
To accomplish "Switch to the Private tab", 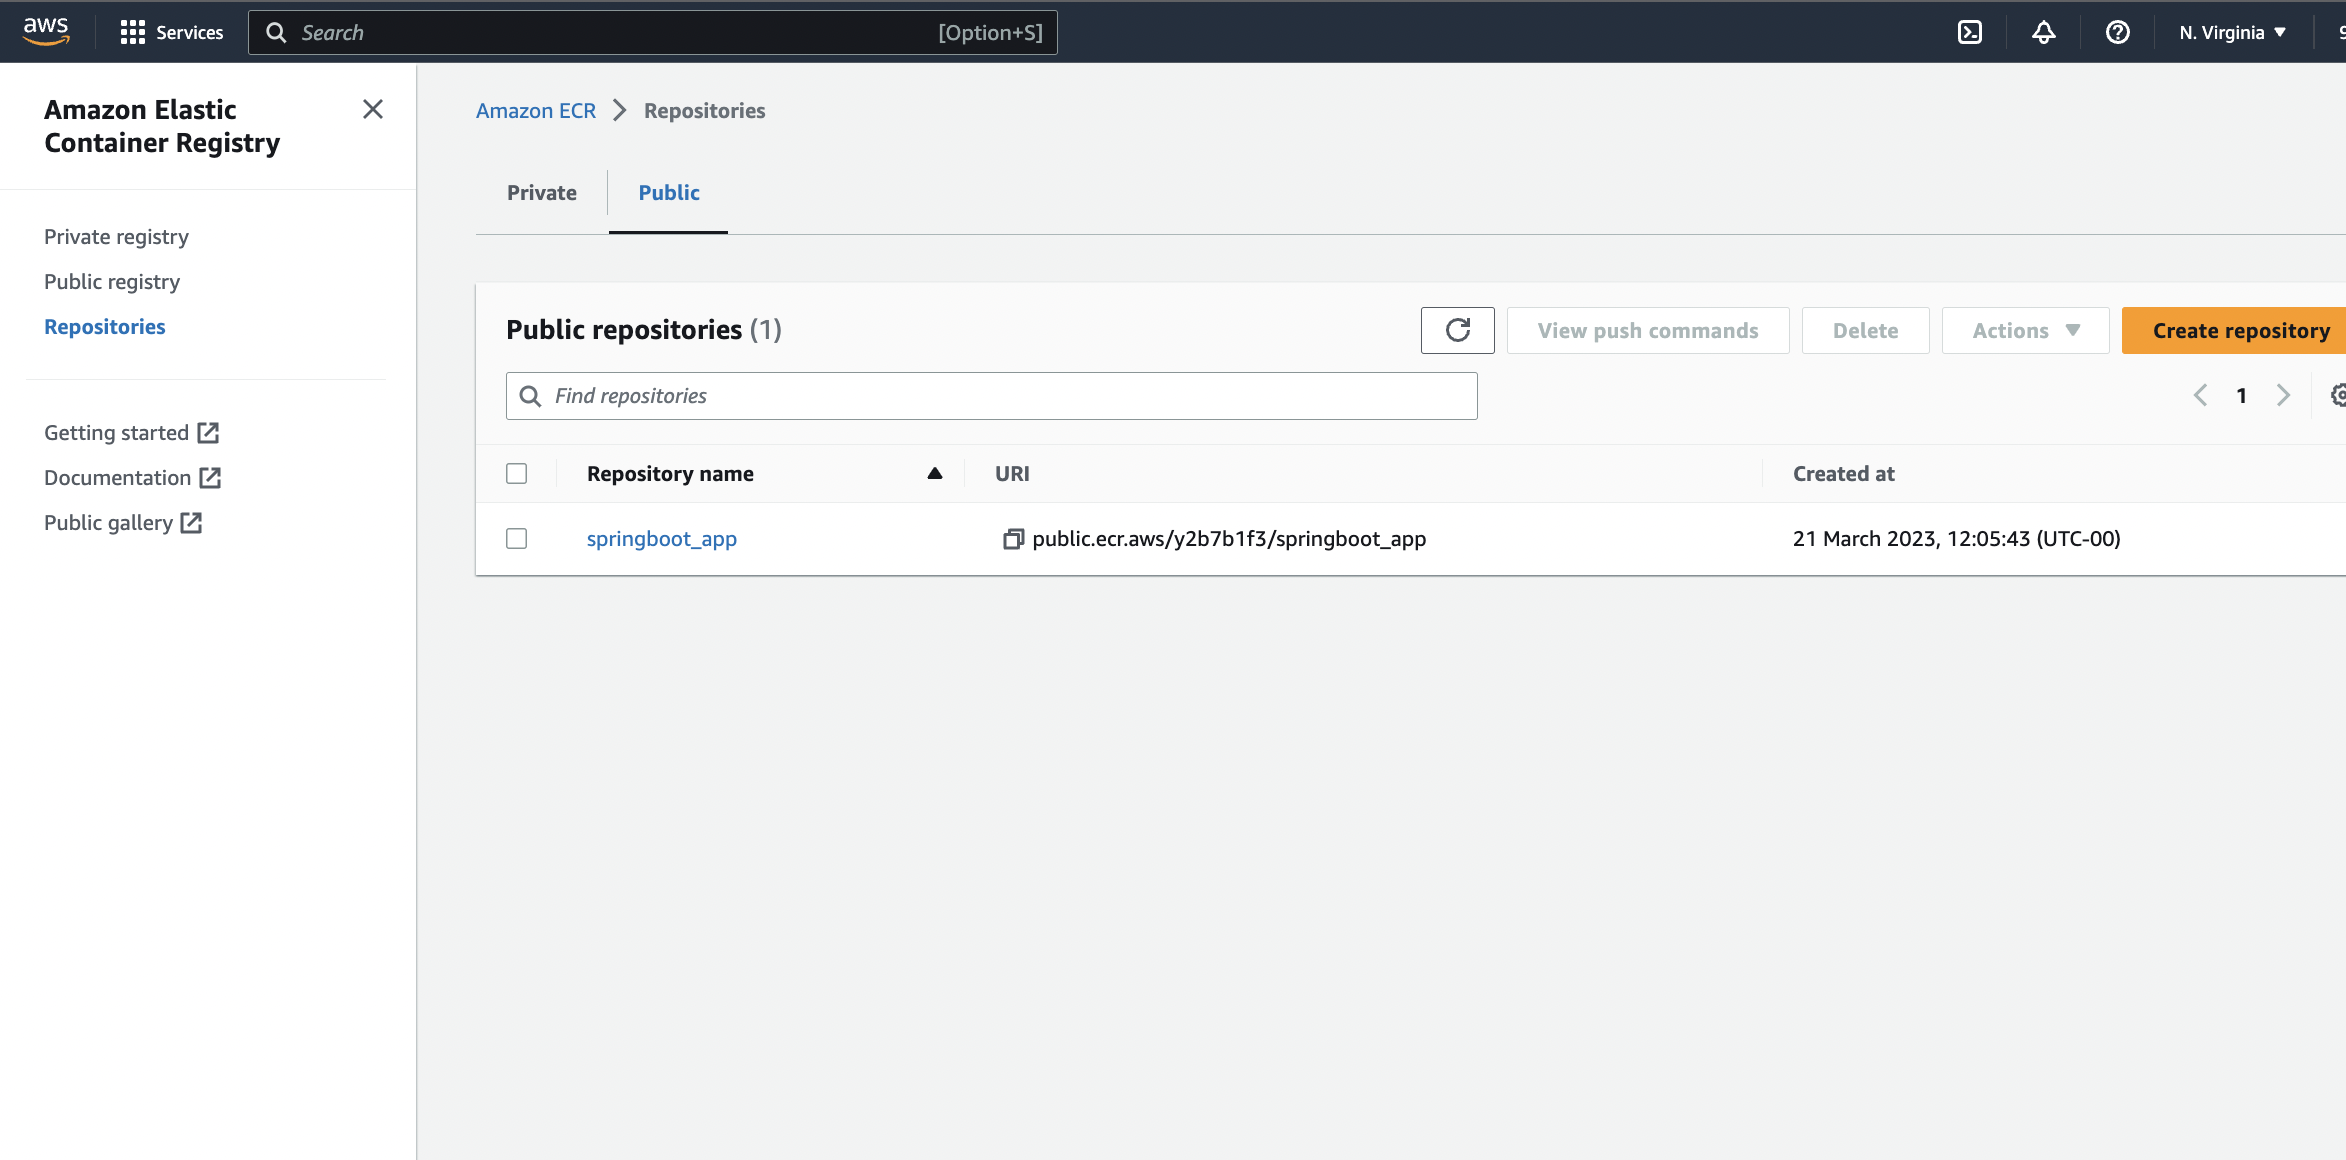I will [x=542, y=193].
